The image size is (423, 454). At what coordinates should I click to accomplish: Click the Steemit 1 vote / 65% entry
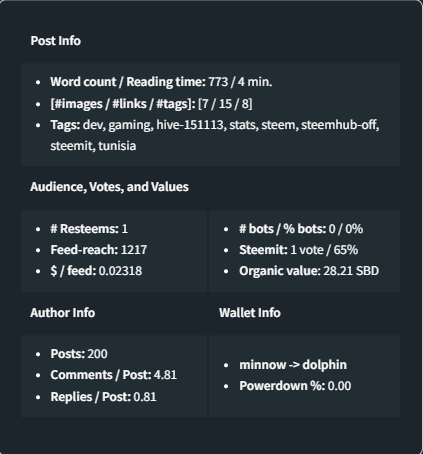tap(299, 250)
